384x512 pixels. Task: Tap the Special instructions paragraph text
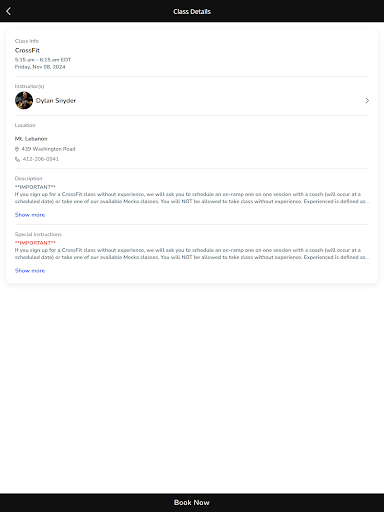pos(192,254)
